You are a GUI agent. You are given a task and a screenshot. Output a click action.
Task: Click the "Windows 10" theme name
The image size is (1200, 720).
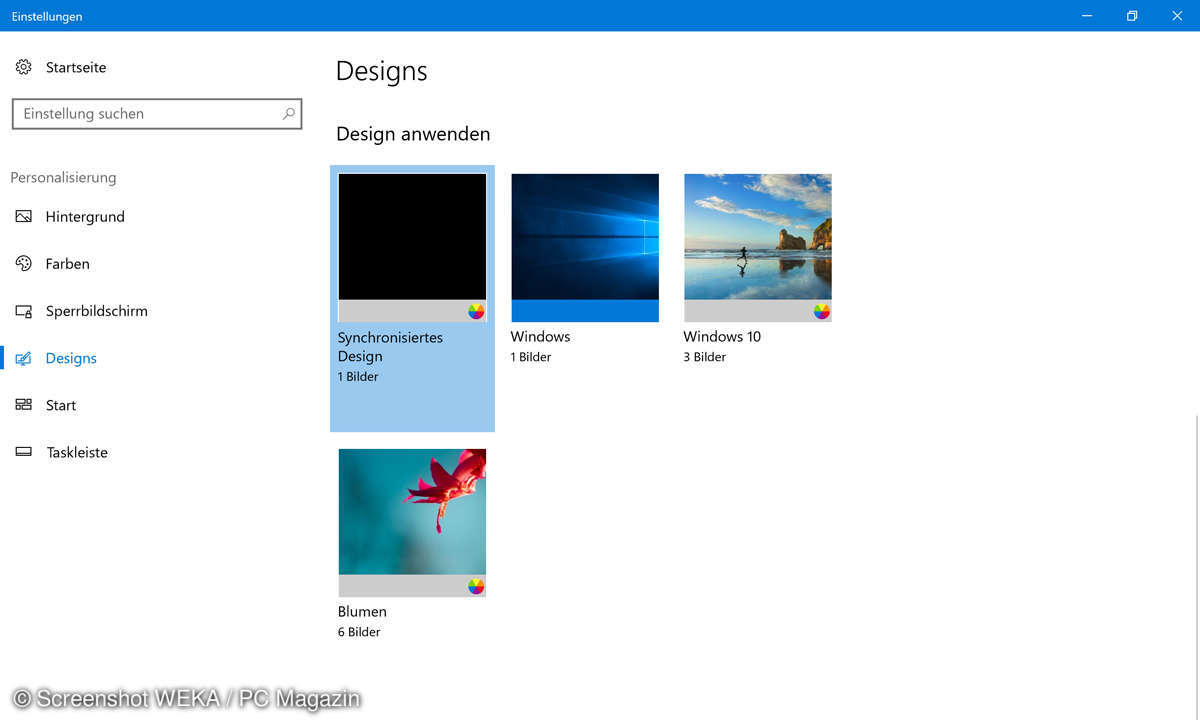click(722, 337)
